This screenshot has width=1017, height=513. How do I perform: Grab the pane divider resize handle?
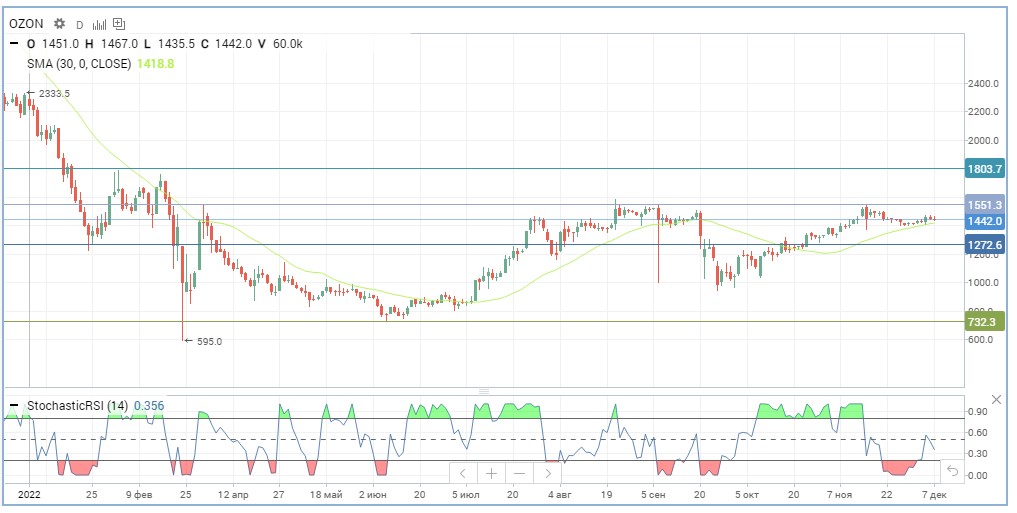pyautogui.click(x=484, y=391)
